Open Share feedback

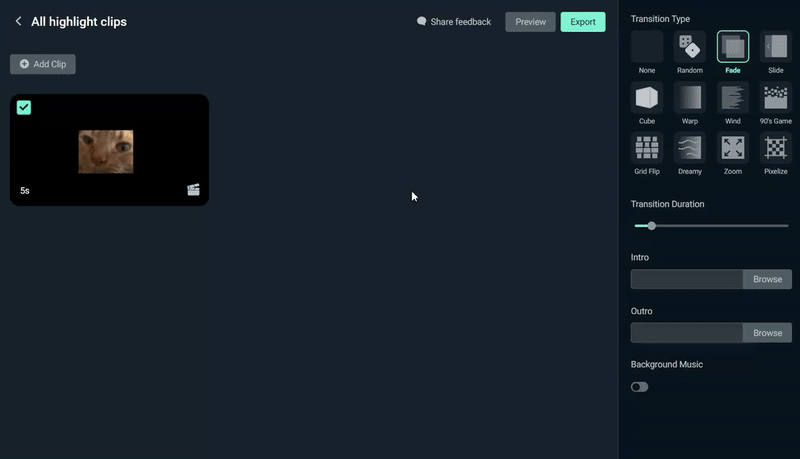coord(454,22)
